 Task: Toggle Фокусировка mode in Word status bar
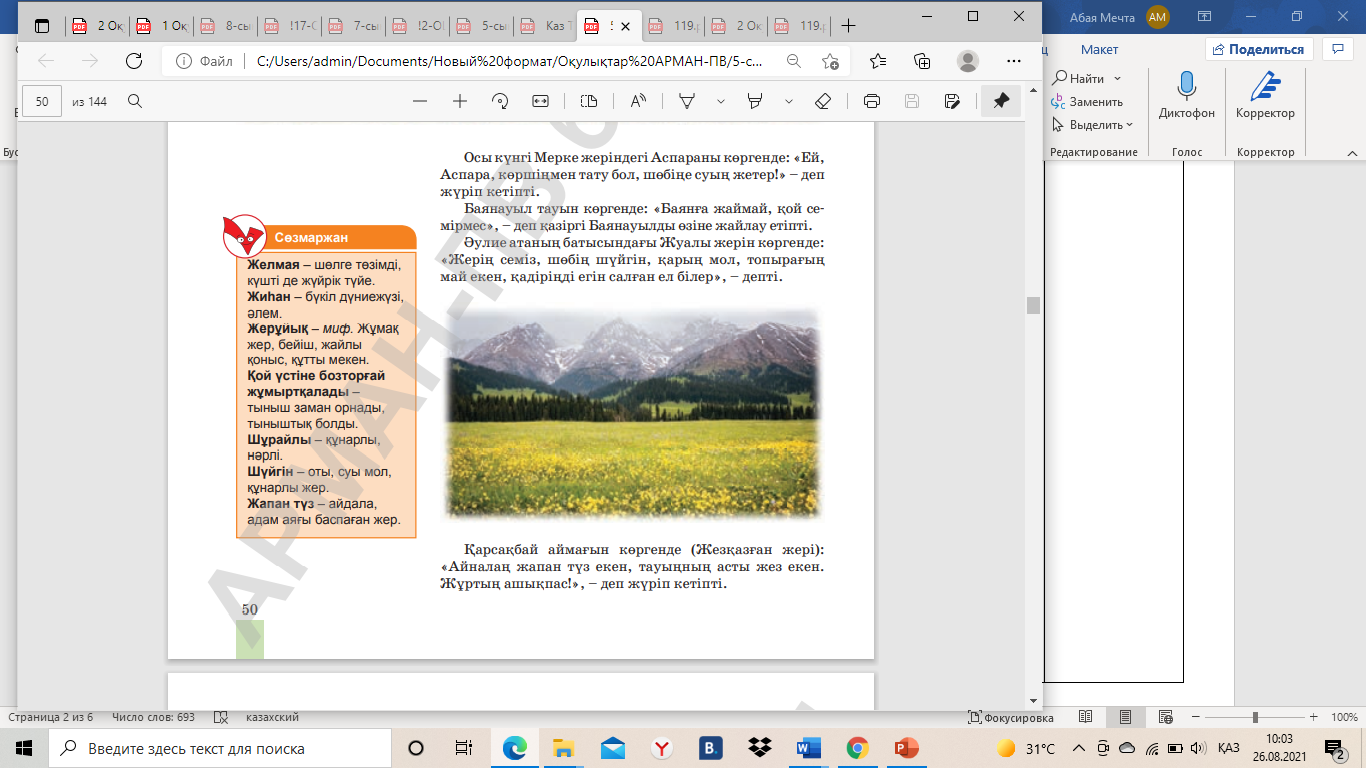coord(1011,718)
